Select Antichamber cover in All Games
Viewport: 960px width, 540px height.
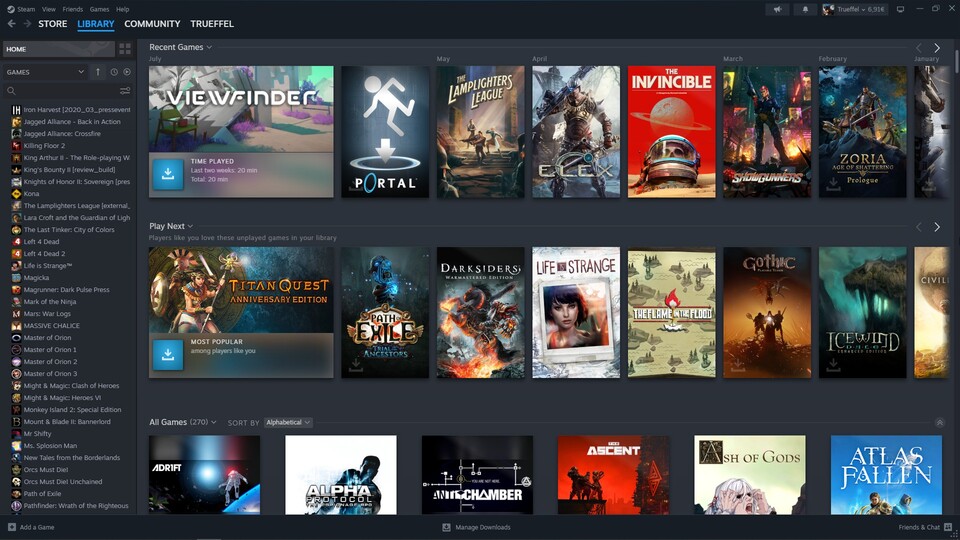tap(477, 475)
